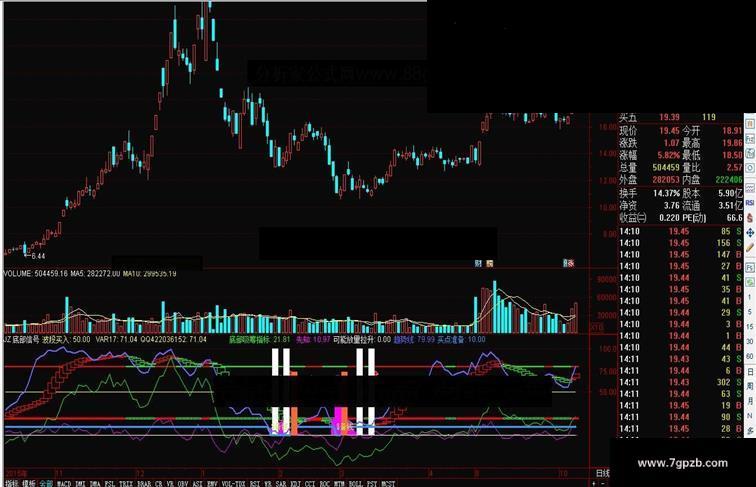Image resolution: width=756 pixels, height=487 pixels.
Task: Open the 多 multi-period button
Action: click(750, 430)
